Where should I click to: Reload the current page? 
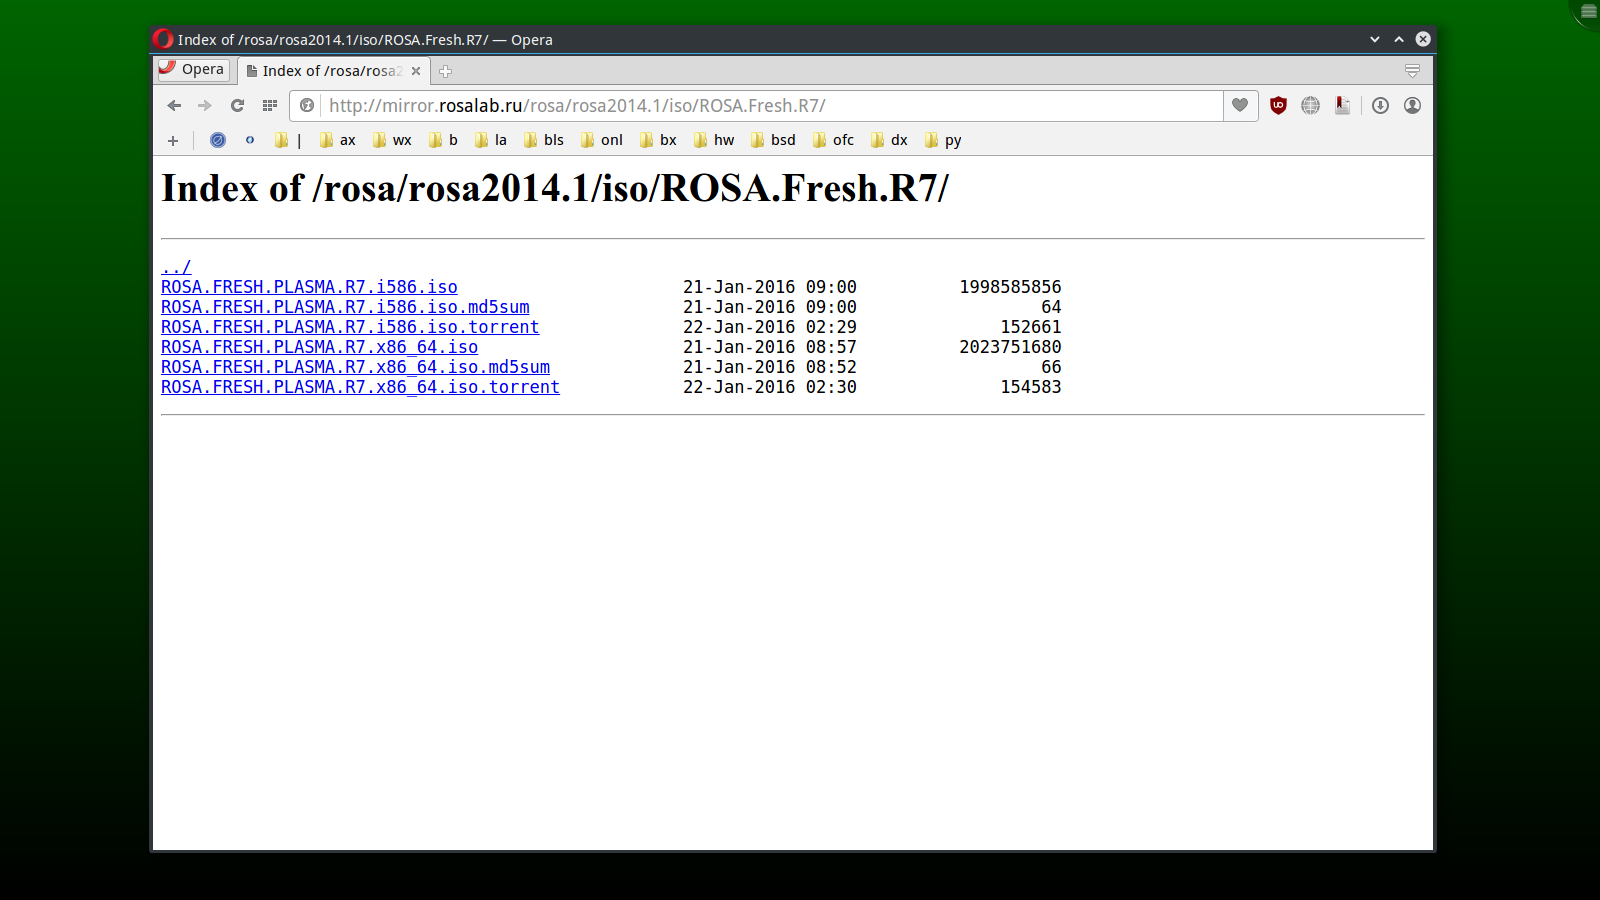237,106
